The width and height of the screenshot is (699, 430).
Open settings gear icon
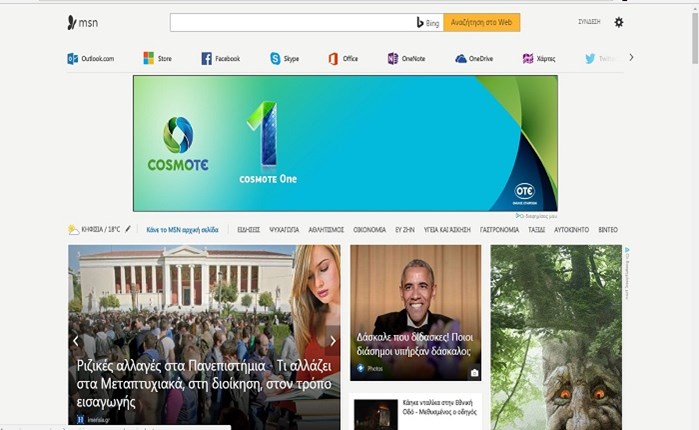pyautogui.click(x=619, y=22)
